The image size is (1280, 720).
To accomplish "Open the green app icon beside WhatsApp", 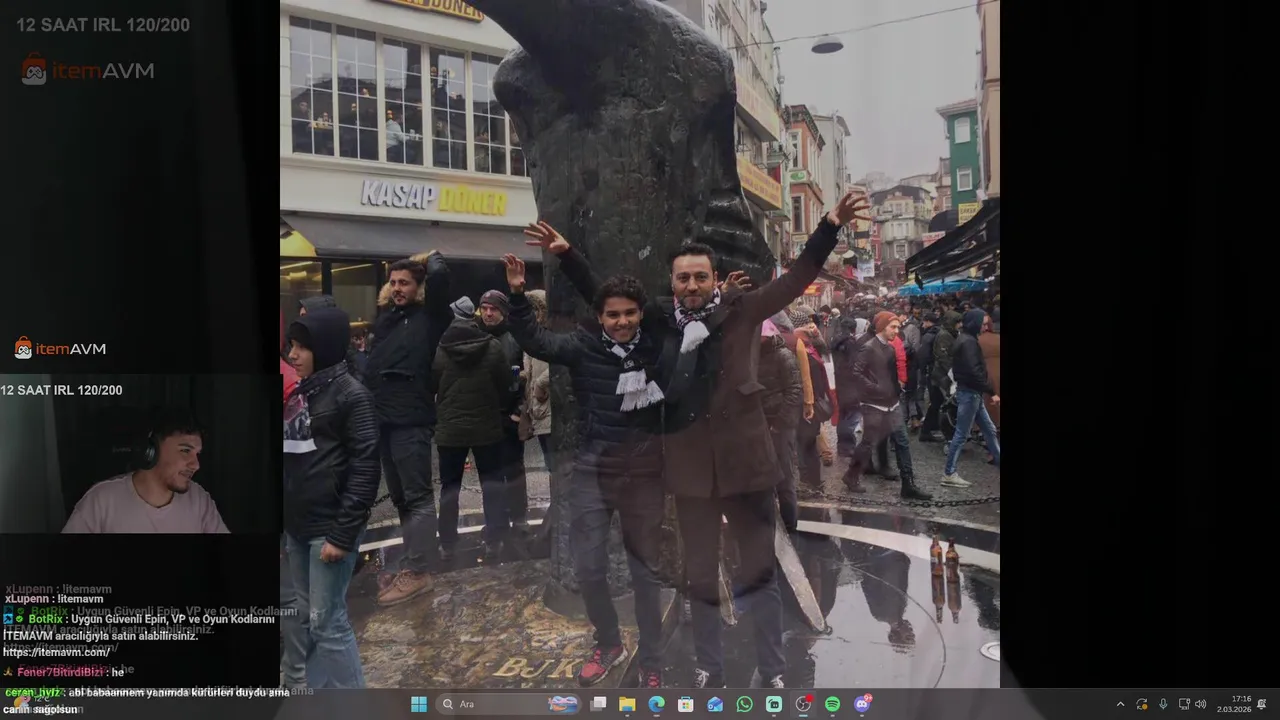I will coord(774,704).
